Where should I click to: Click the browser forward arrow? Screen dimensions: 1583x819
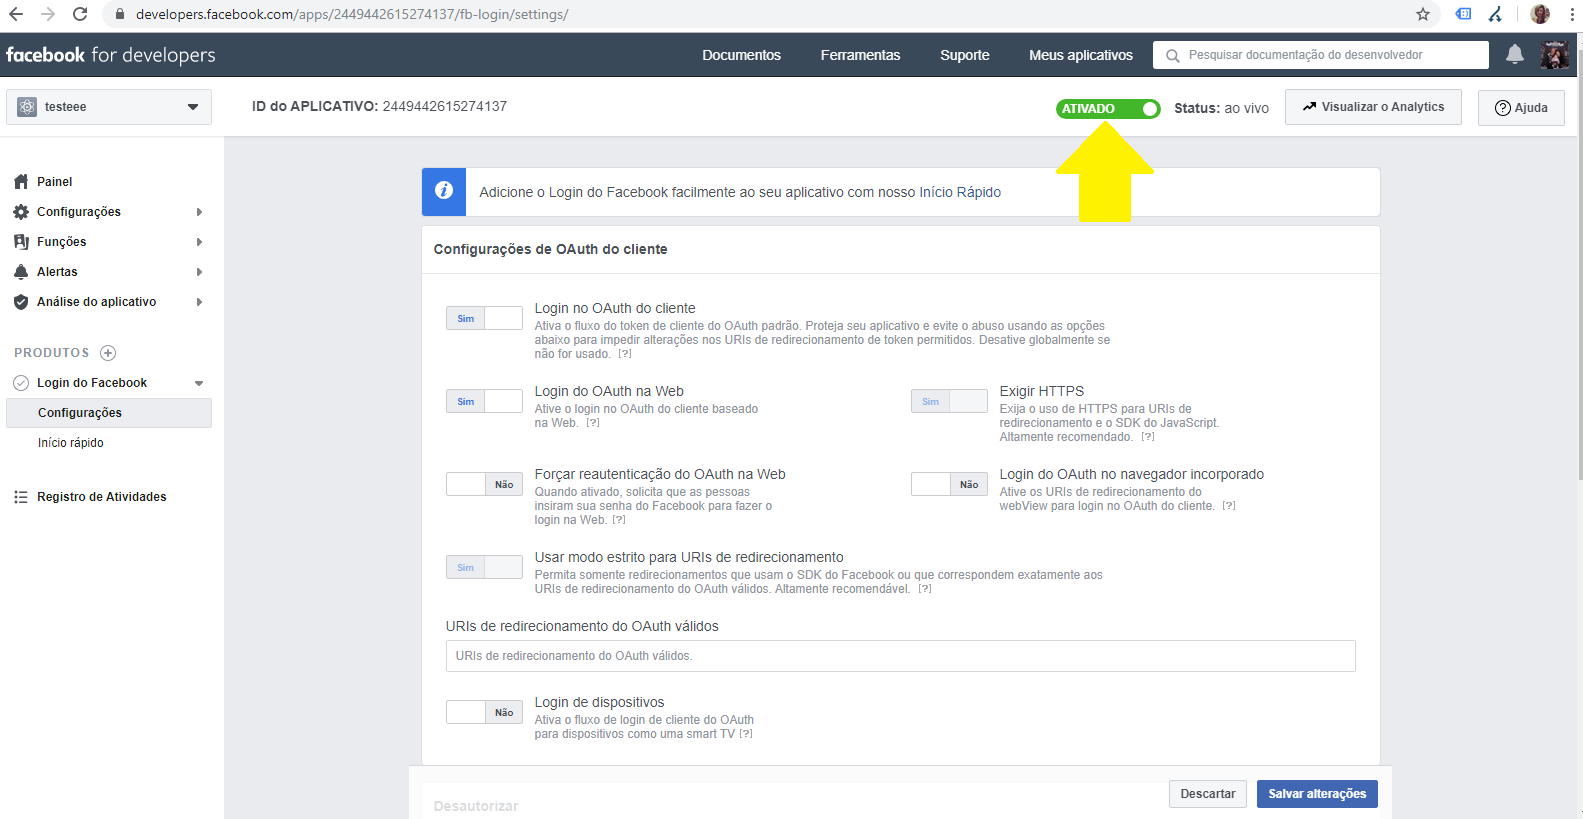(48, 14)
